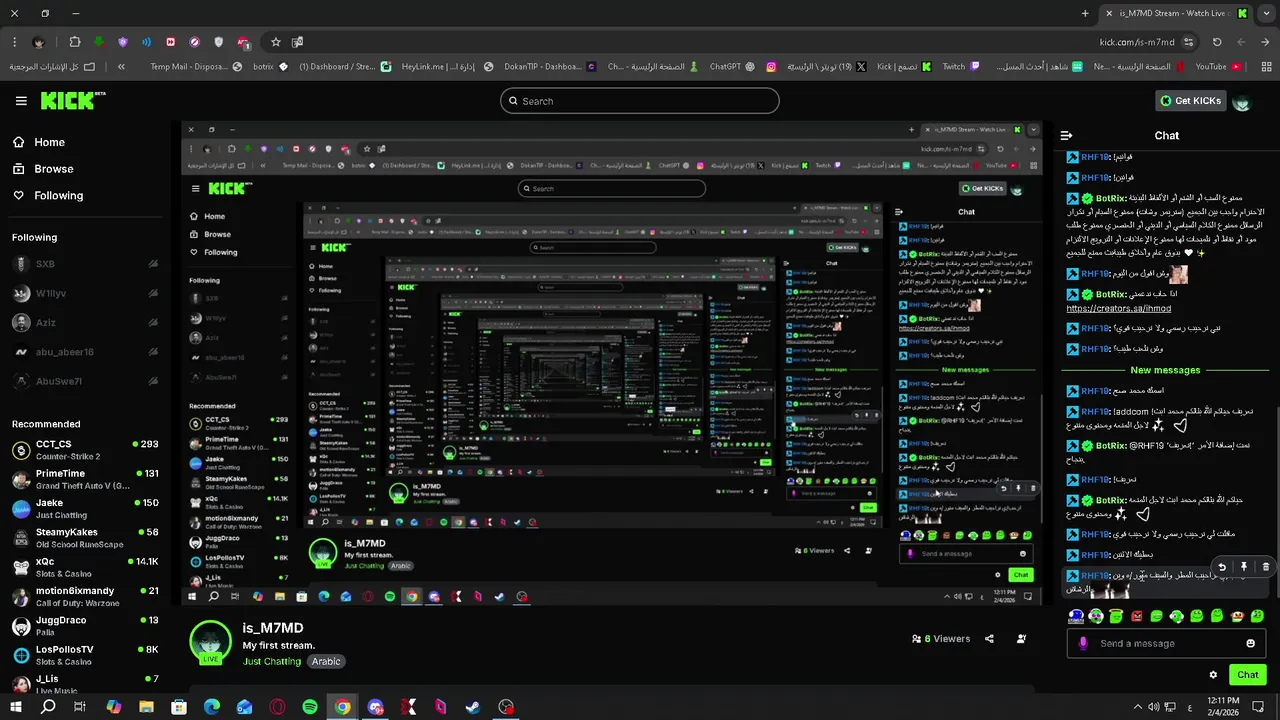Viewport: 1280px width, 720px height.
Task: Click the taskbar volume icon
Action: [x=1156, y=707]
